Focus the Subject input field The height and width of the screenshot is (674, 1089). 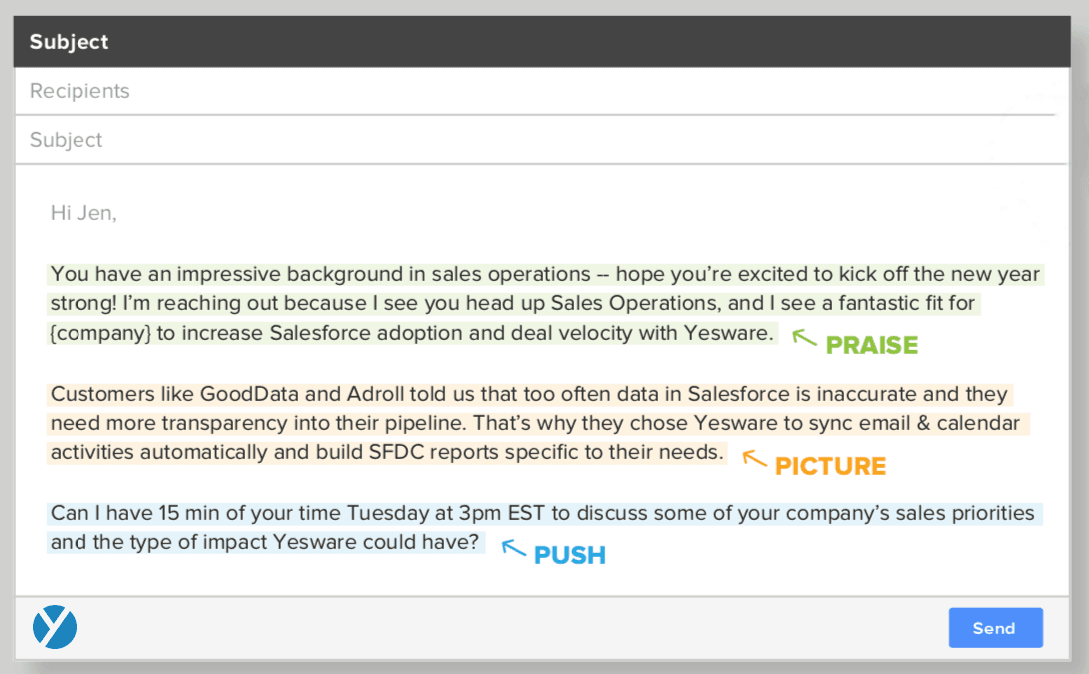[540, 140]
